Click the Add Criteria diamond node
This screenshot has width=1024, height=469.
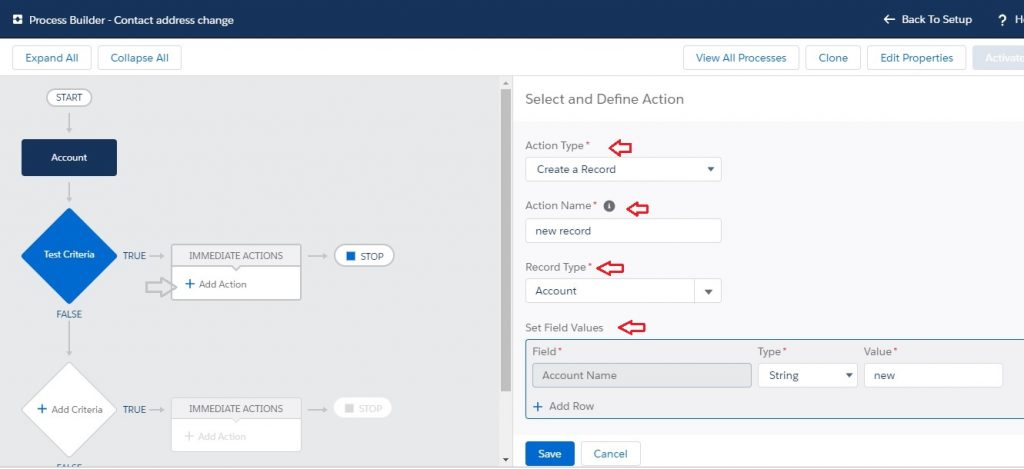[x=69, y=409]
